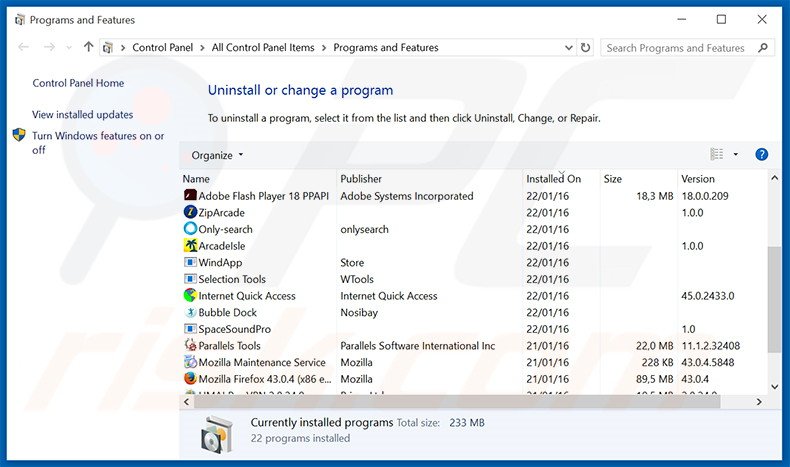Image resolution: width=790 pixels, height=467 pixels.
Task: Open the Control Panel Home link
Action: click(78, 83)
